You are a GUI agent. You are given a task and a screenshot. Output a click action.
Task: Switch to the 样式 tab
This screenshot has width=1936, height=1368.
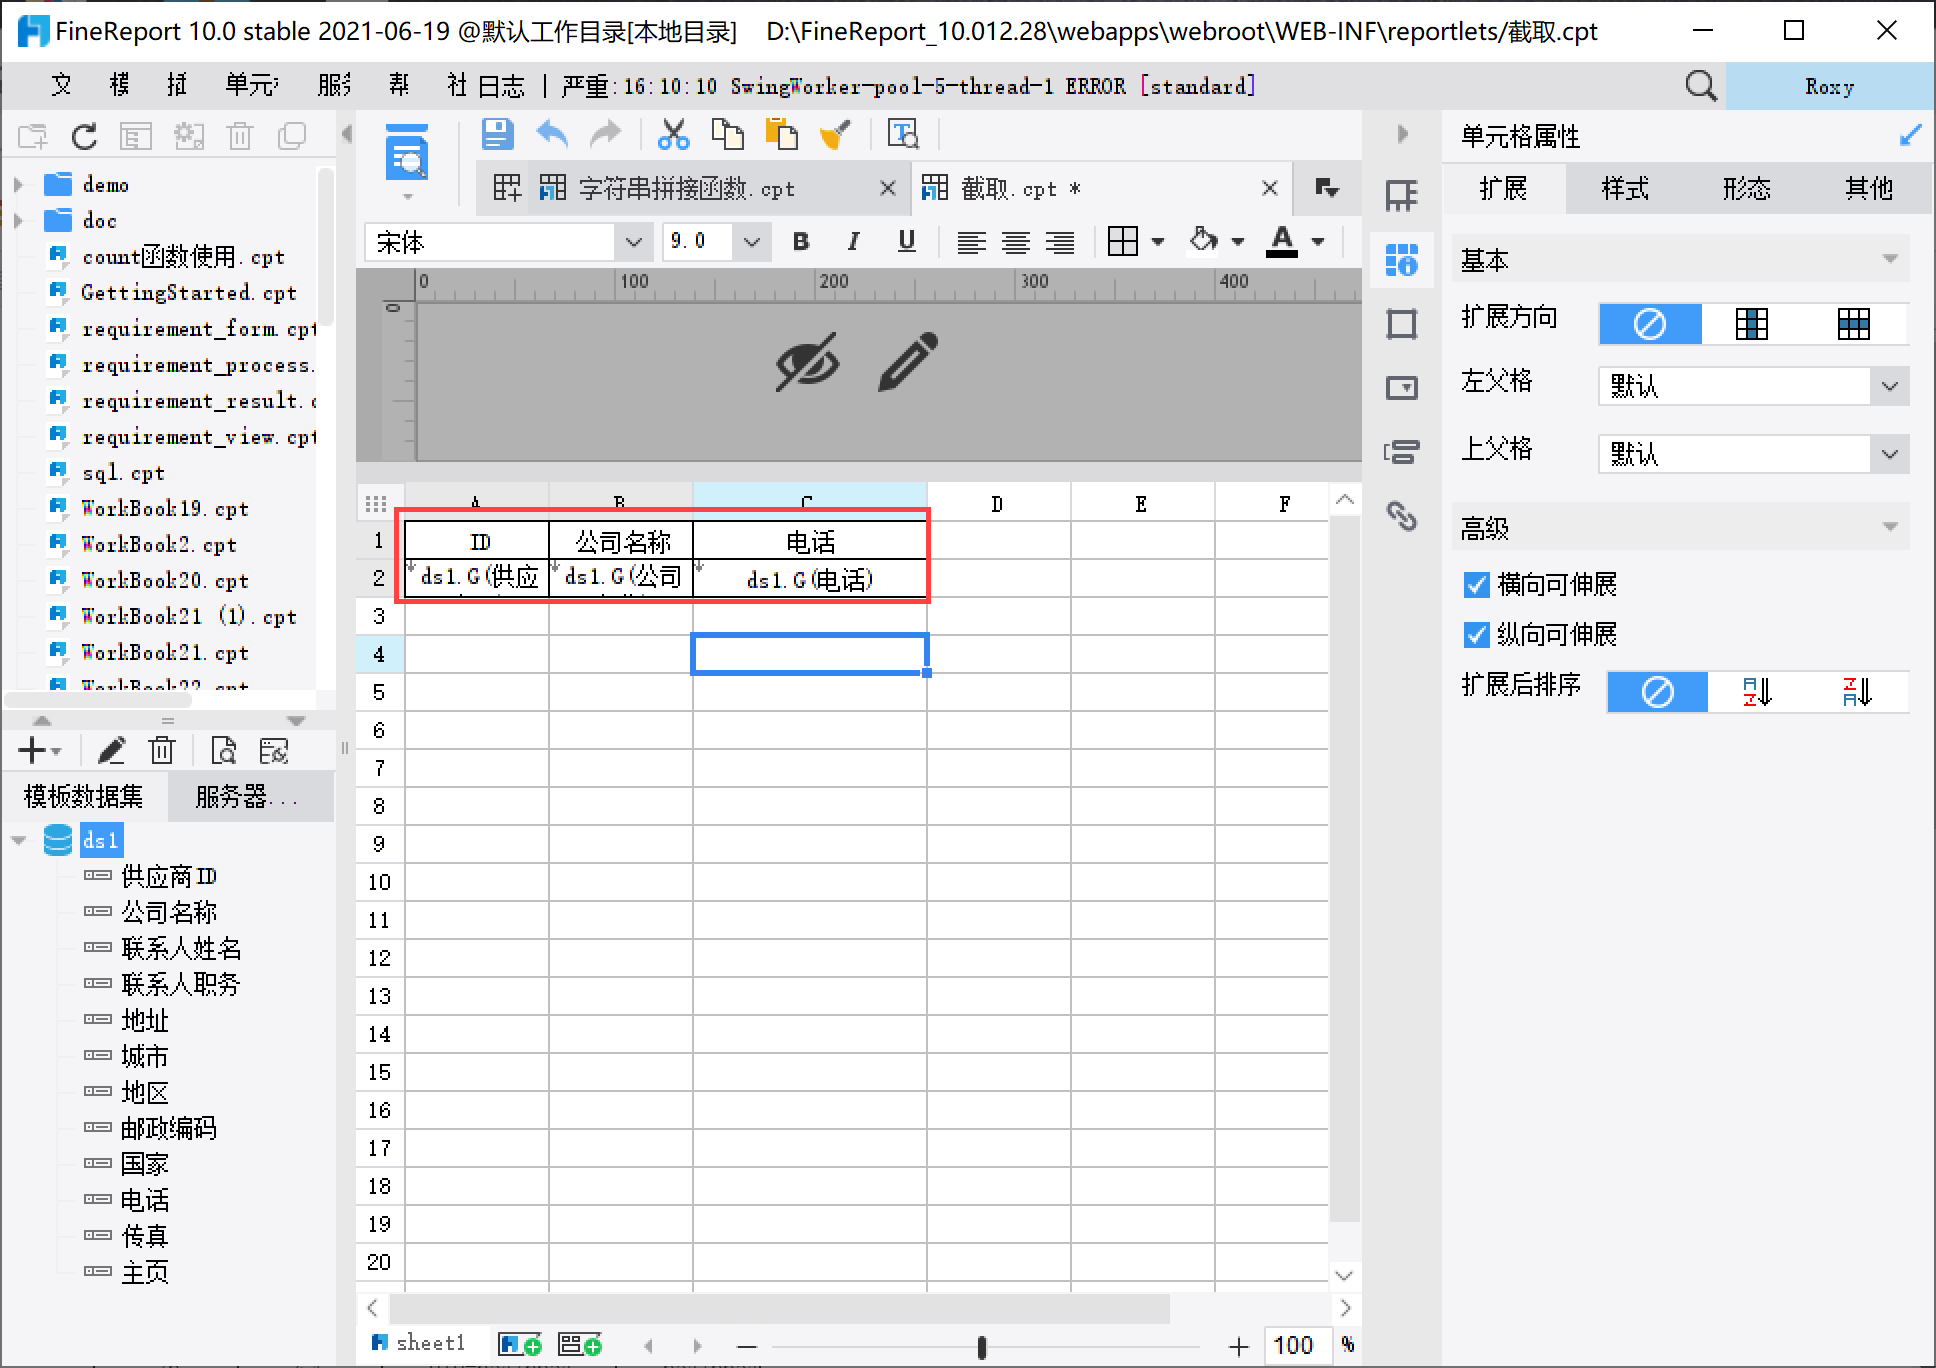point(1625,189)
